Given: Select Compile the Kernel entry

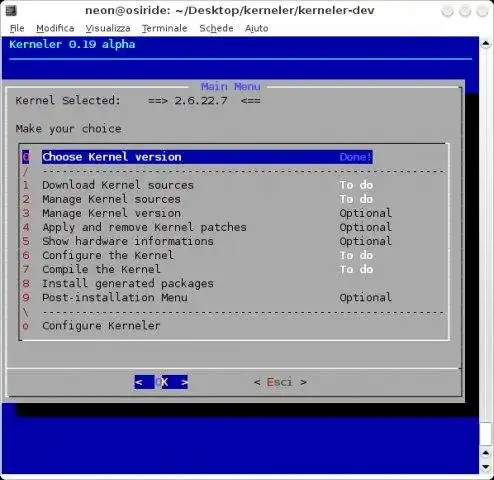Looking at the screenshot, I should pos(101,269).
